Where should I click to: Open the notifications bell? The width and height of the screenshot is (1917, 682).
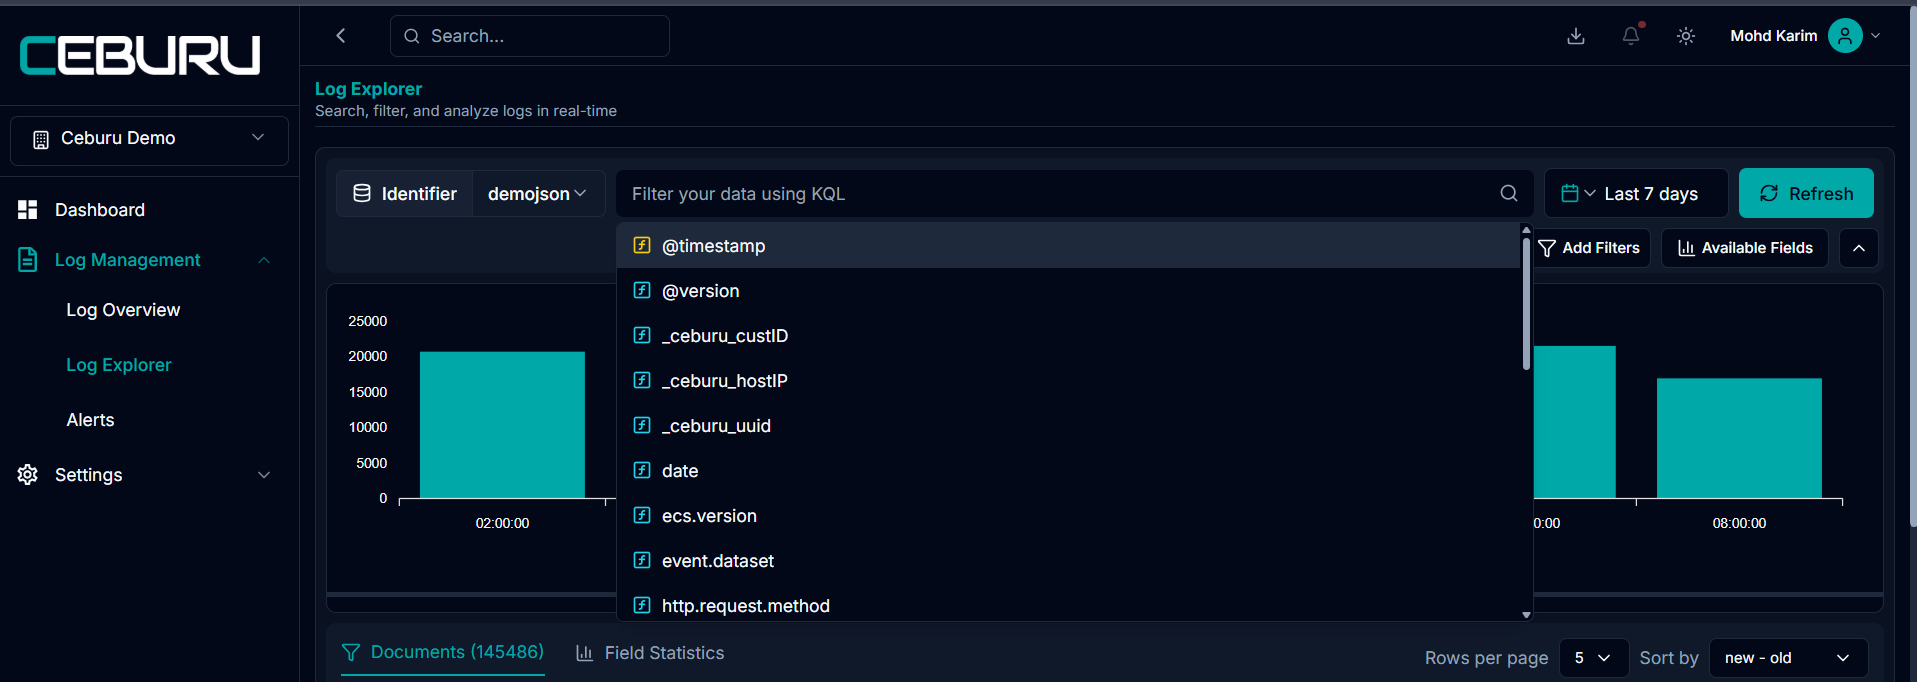coord(1631,36)
